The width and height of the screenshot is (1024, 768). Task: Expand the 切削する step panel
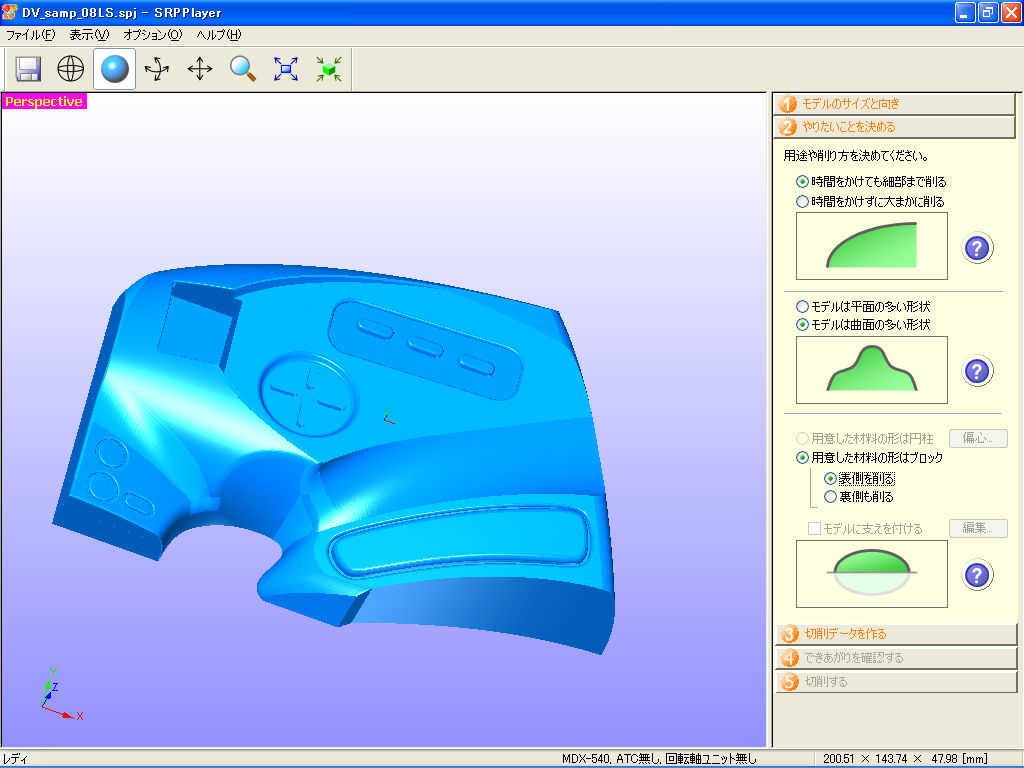(x=895, y=681)
